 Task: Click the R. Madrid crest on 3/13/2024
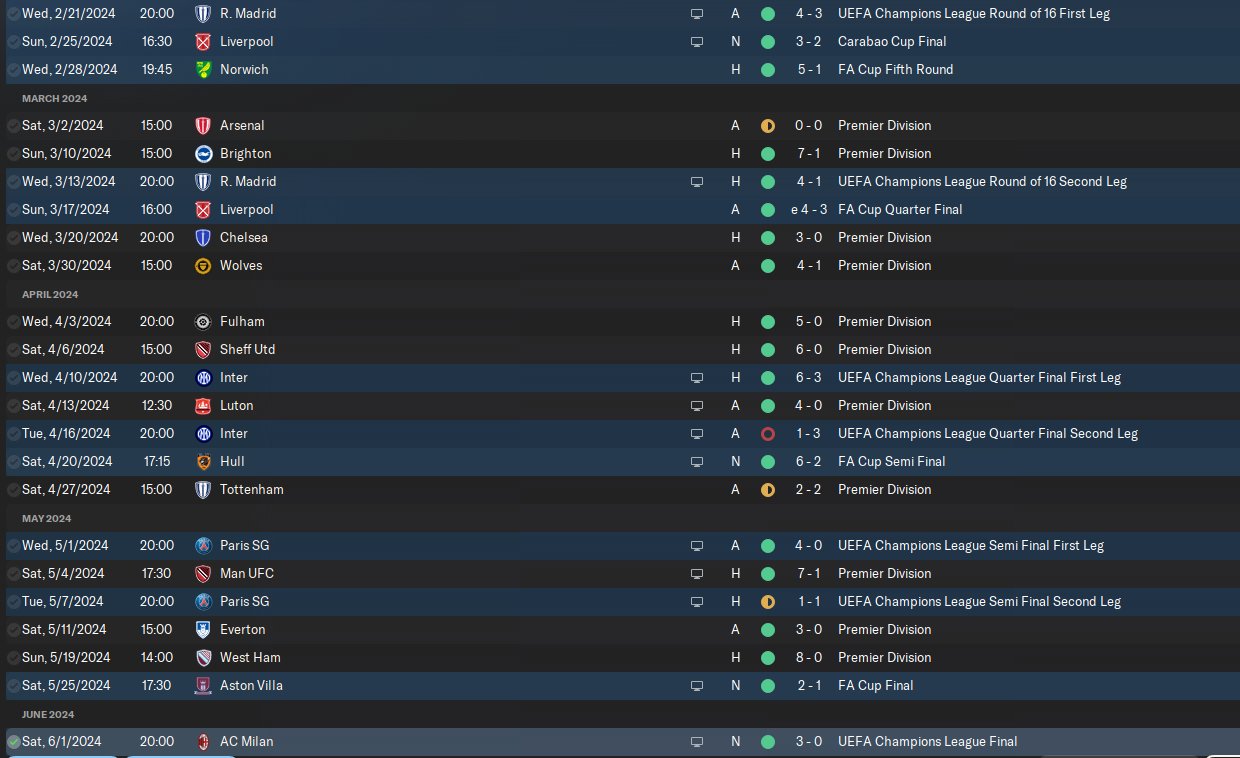click(203, 181)
